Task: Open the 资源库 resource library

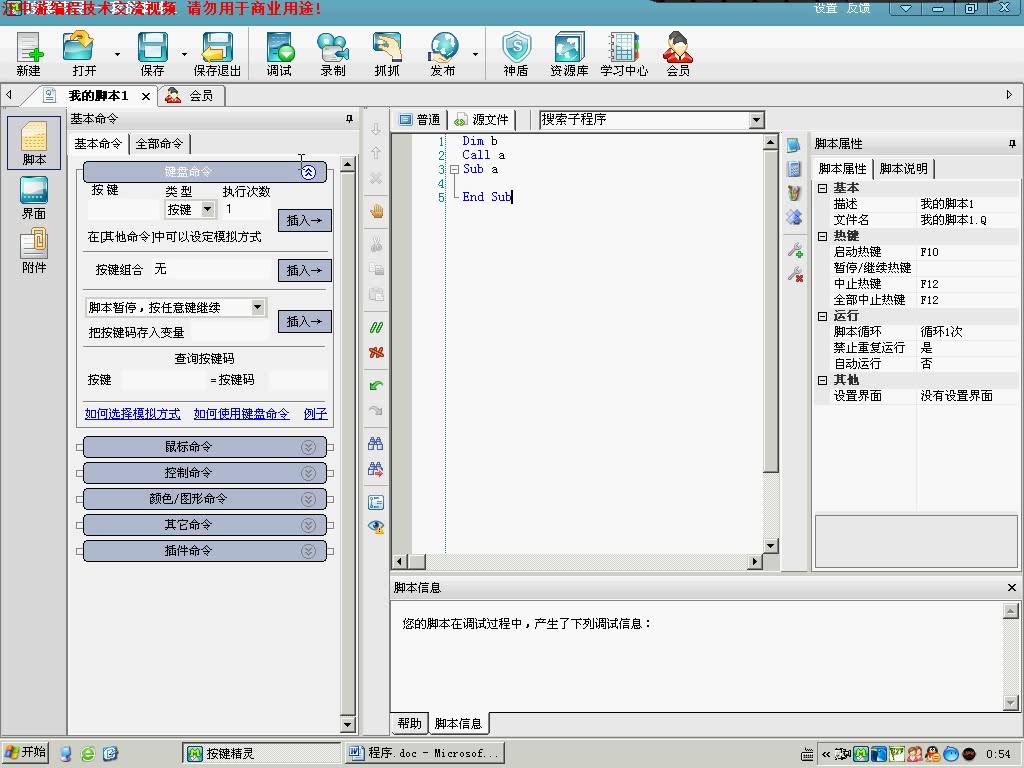Action: coord(568,52)
